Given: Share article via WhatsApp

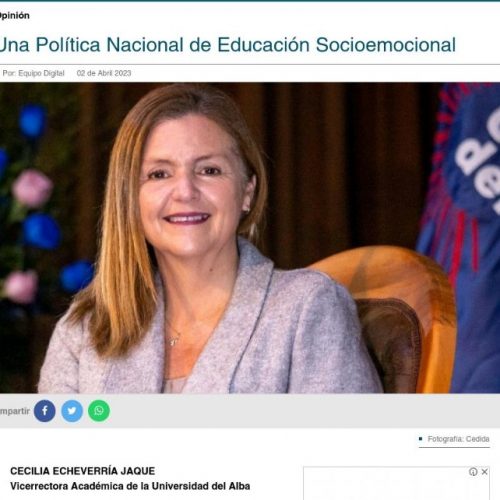Looking at the screenshot, I should [99, 411].
